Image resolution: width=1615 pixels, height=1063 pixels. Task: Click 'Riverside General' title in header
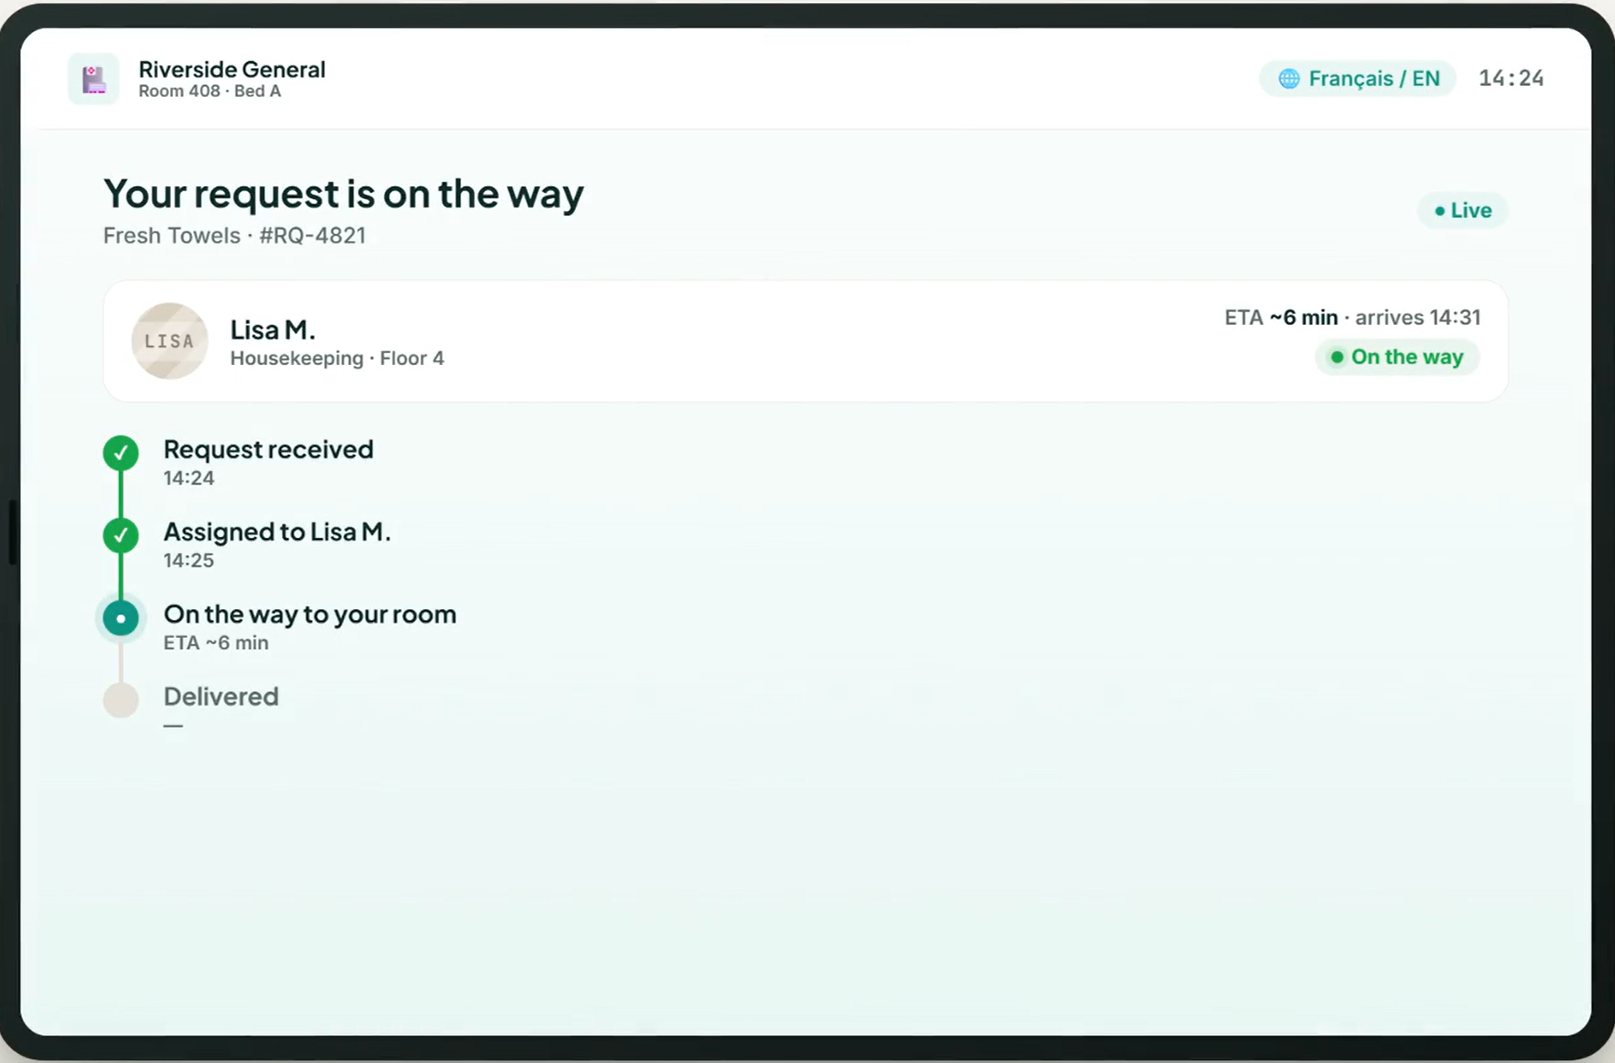point(232,69)
